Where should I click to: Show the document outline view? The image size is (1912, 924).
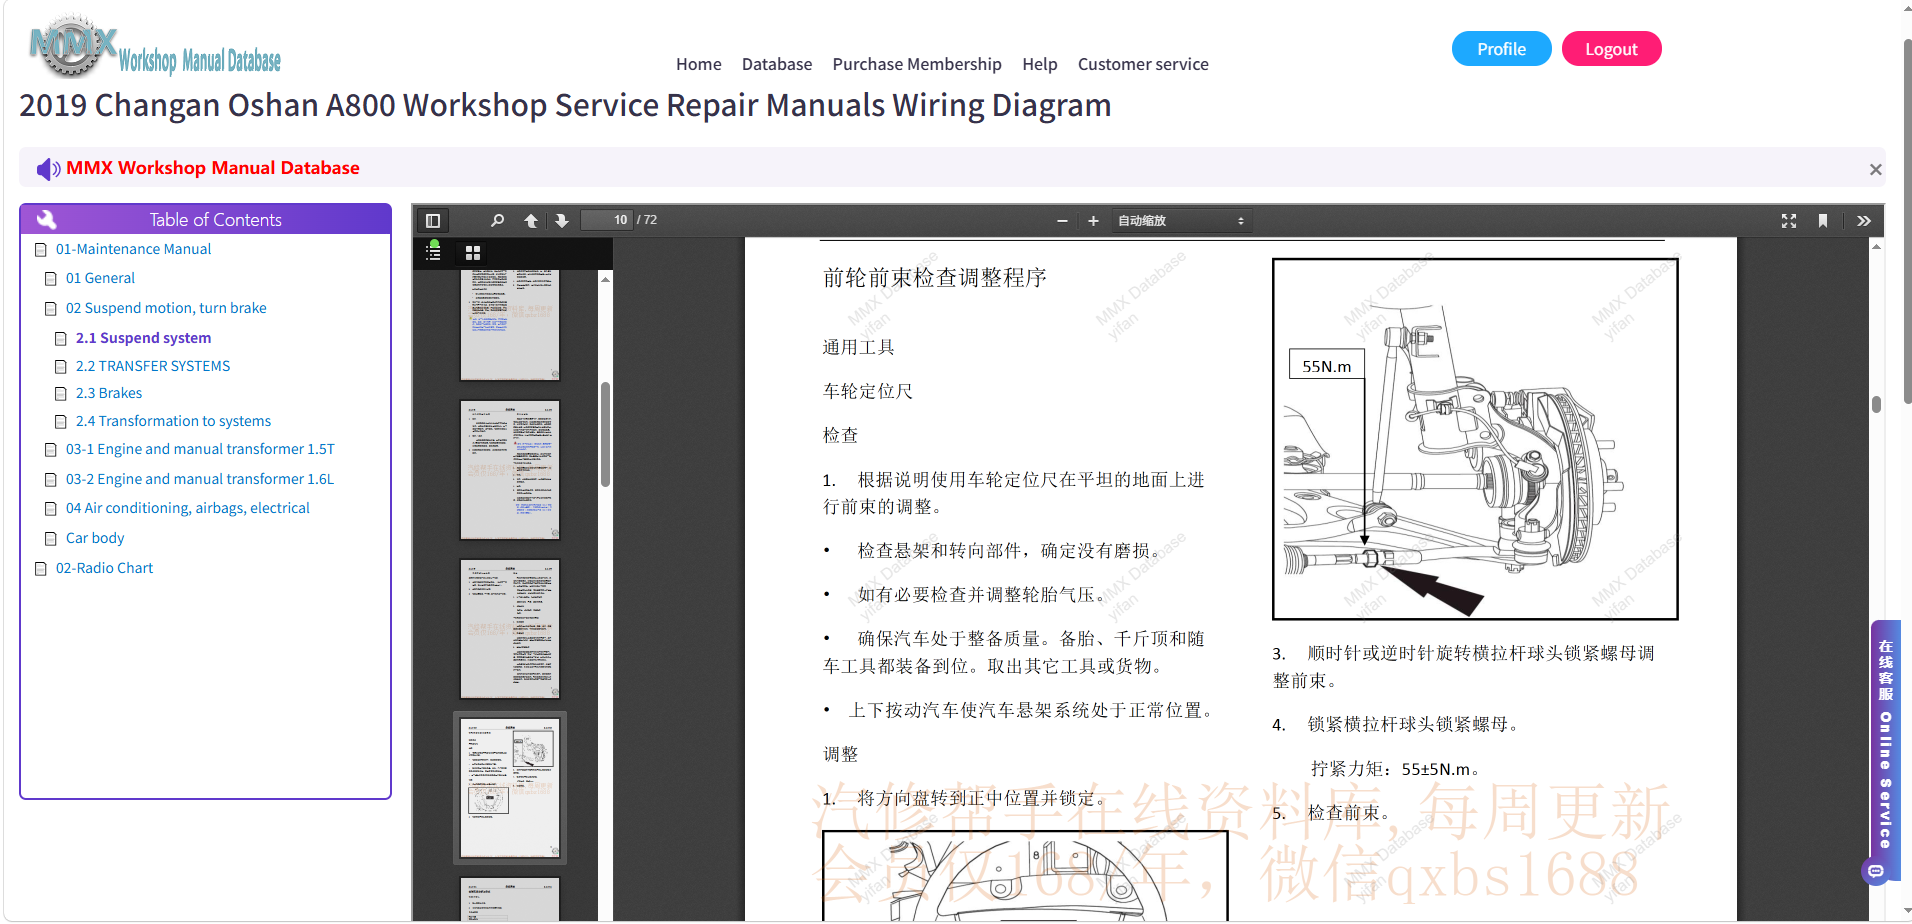433,252
